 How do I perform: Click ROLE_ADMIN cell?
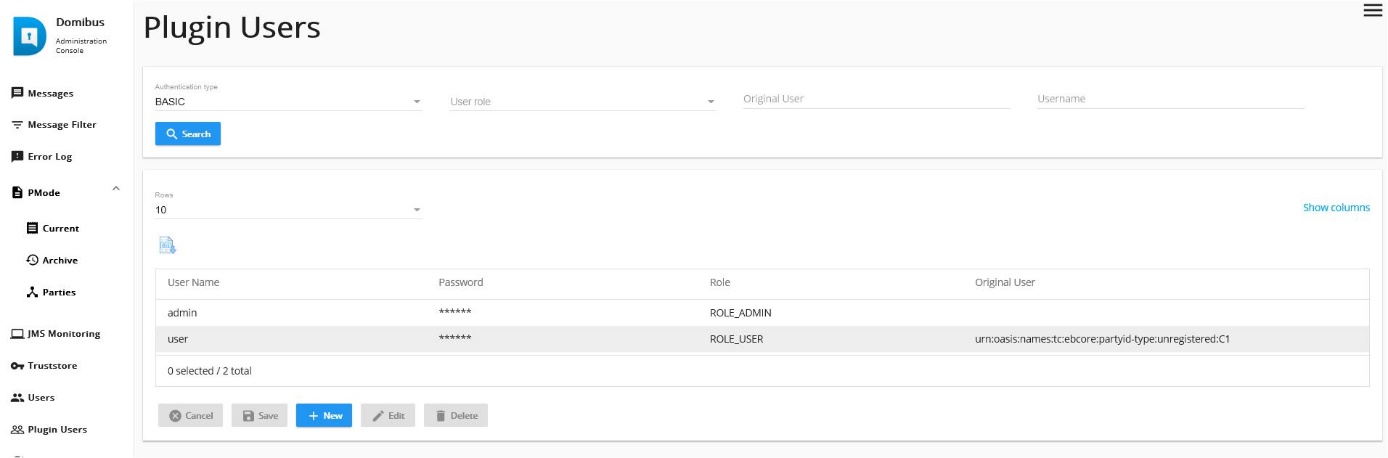740,313
